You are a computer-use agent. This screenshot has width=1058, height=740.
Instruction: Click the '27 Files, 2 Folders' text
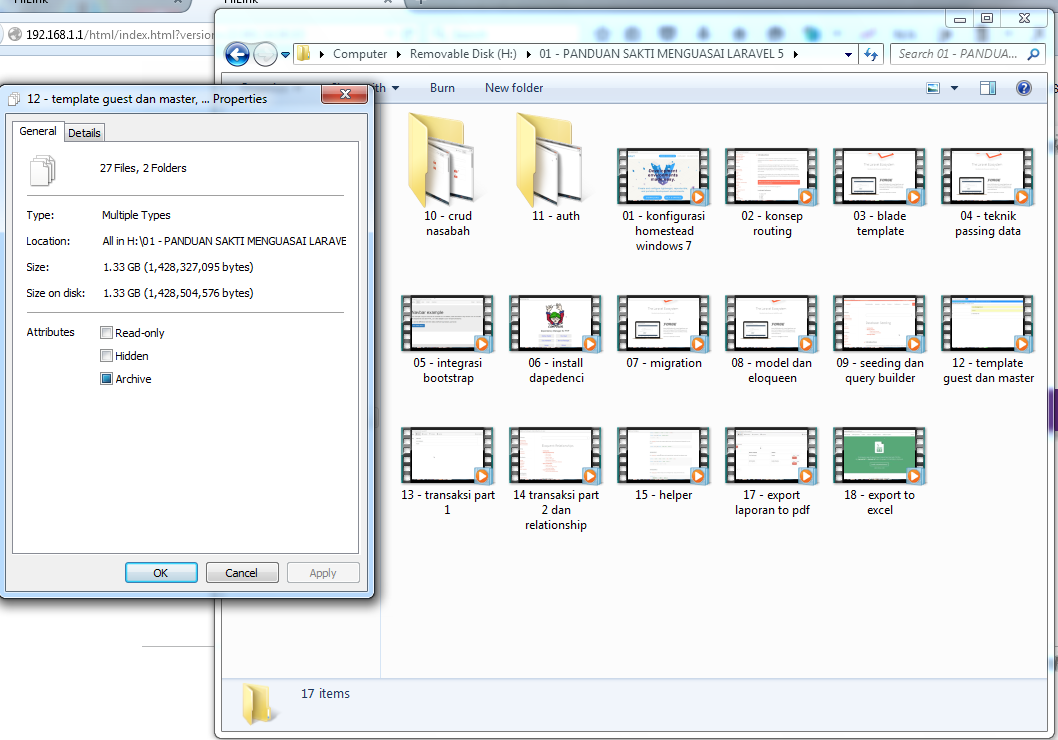(x=143, y=168)
